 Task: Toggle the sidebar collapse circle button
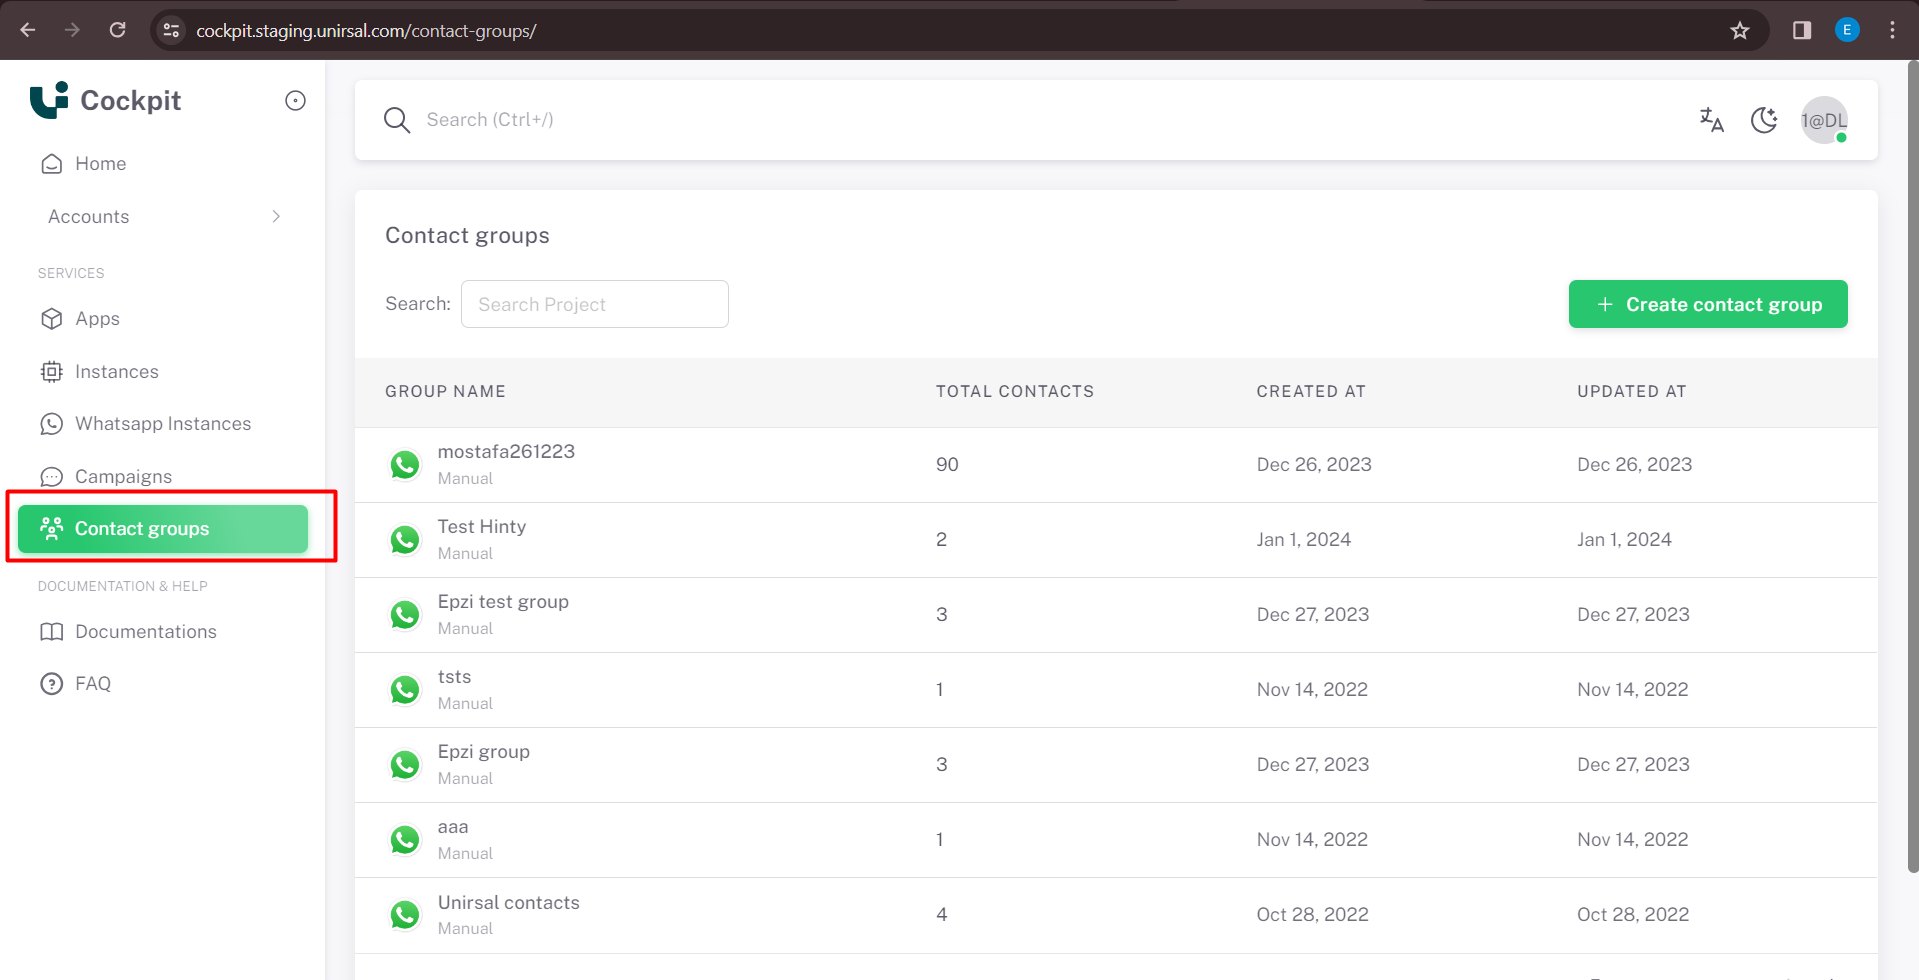pos(294,100)
